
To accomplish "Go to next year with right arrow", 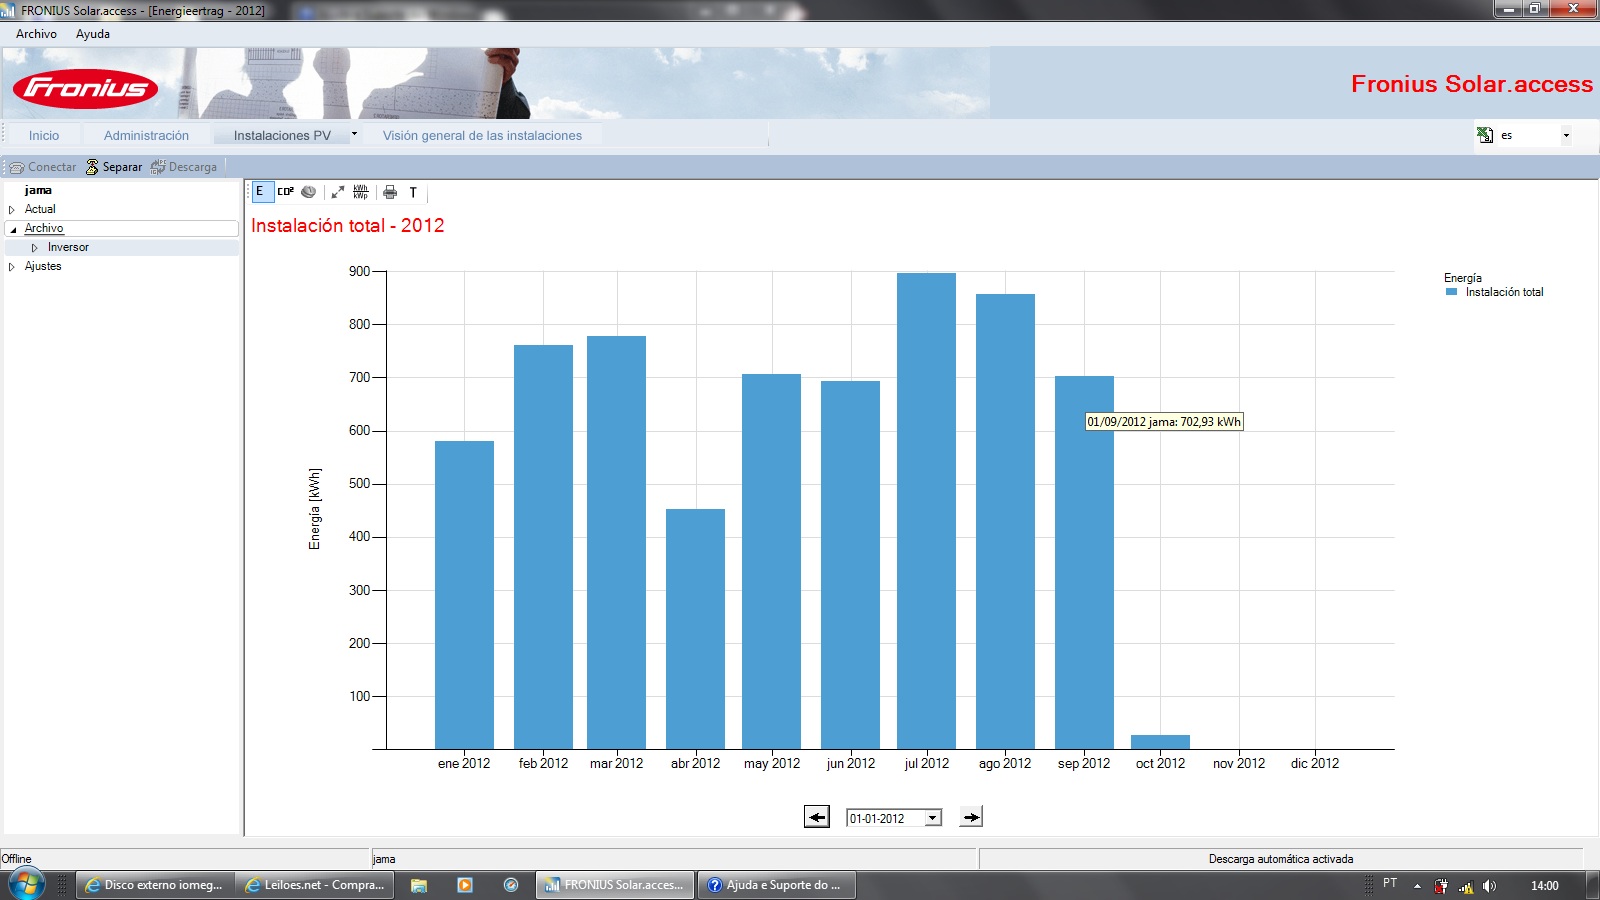I will pos(971,817).
